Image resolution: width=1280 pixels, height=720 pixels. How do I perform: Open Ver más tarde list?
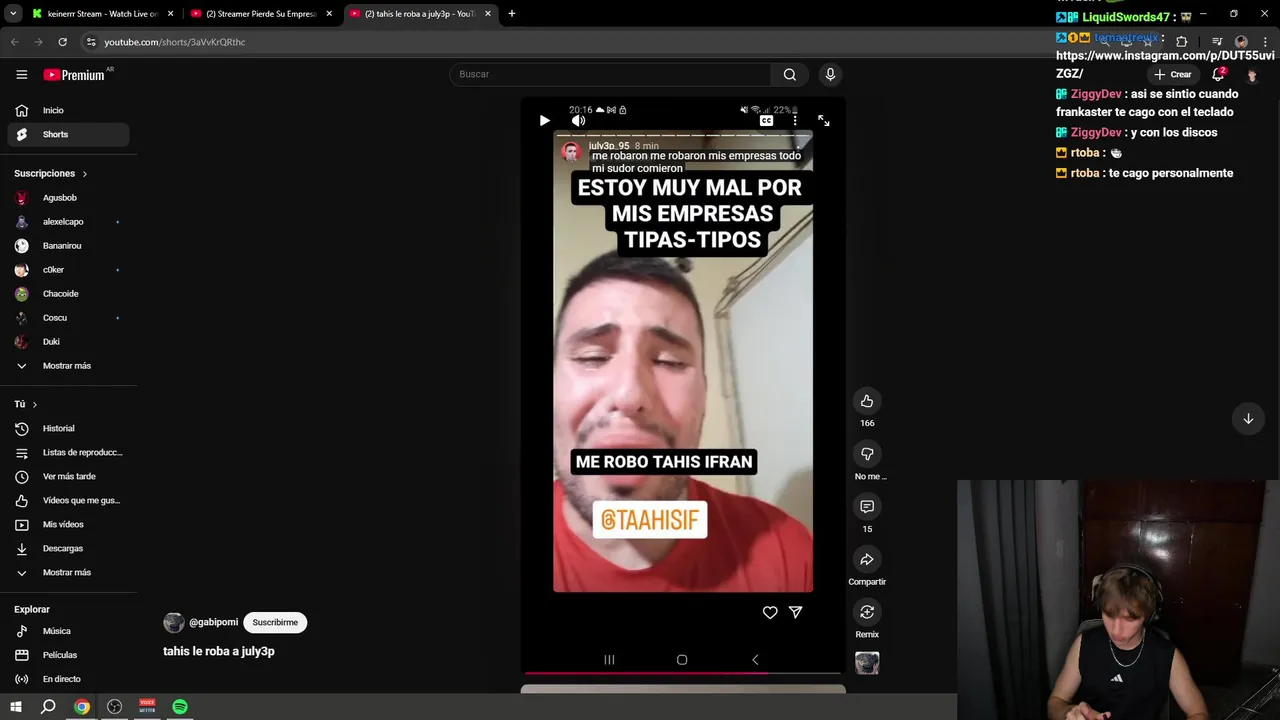pos(68,476)
